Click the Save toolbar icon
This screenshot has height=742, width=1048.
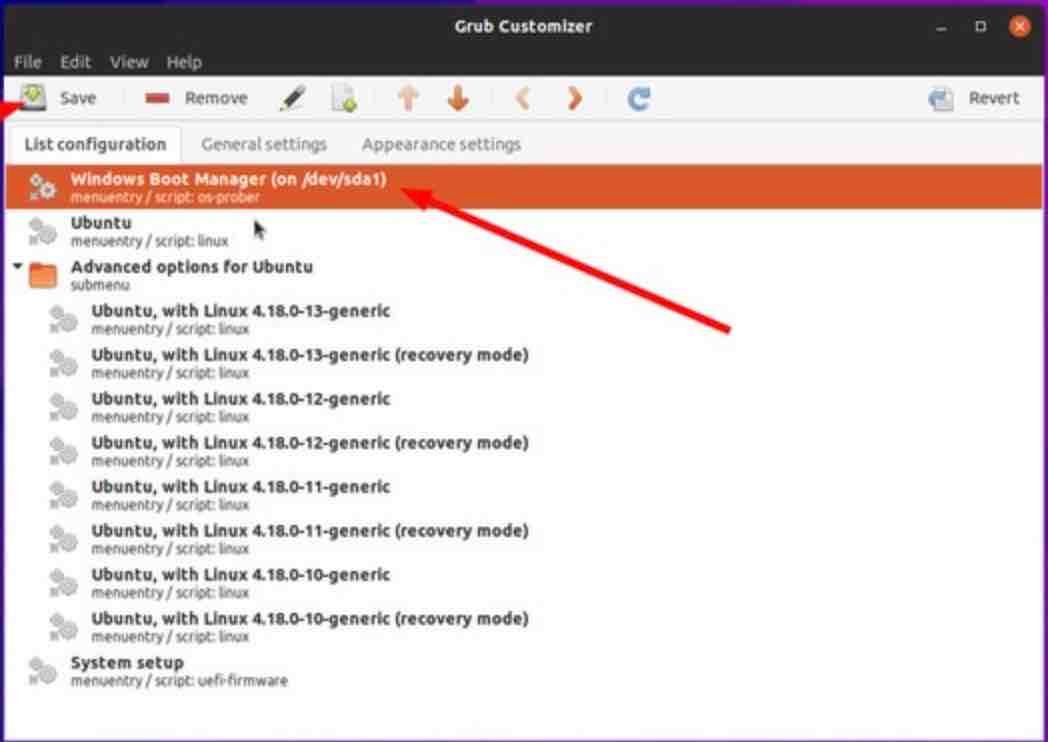[33, 98]
